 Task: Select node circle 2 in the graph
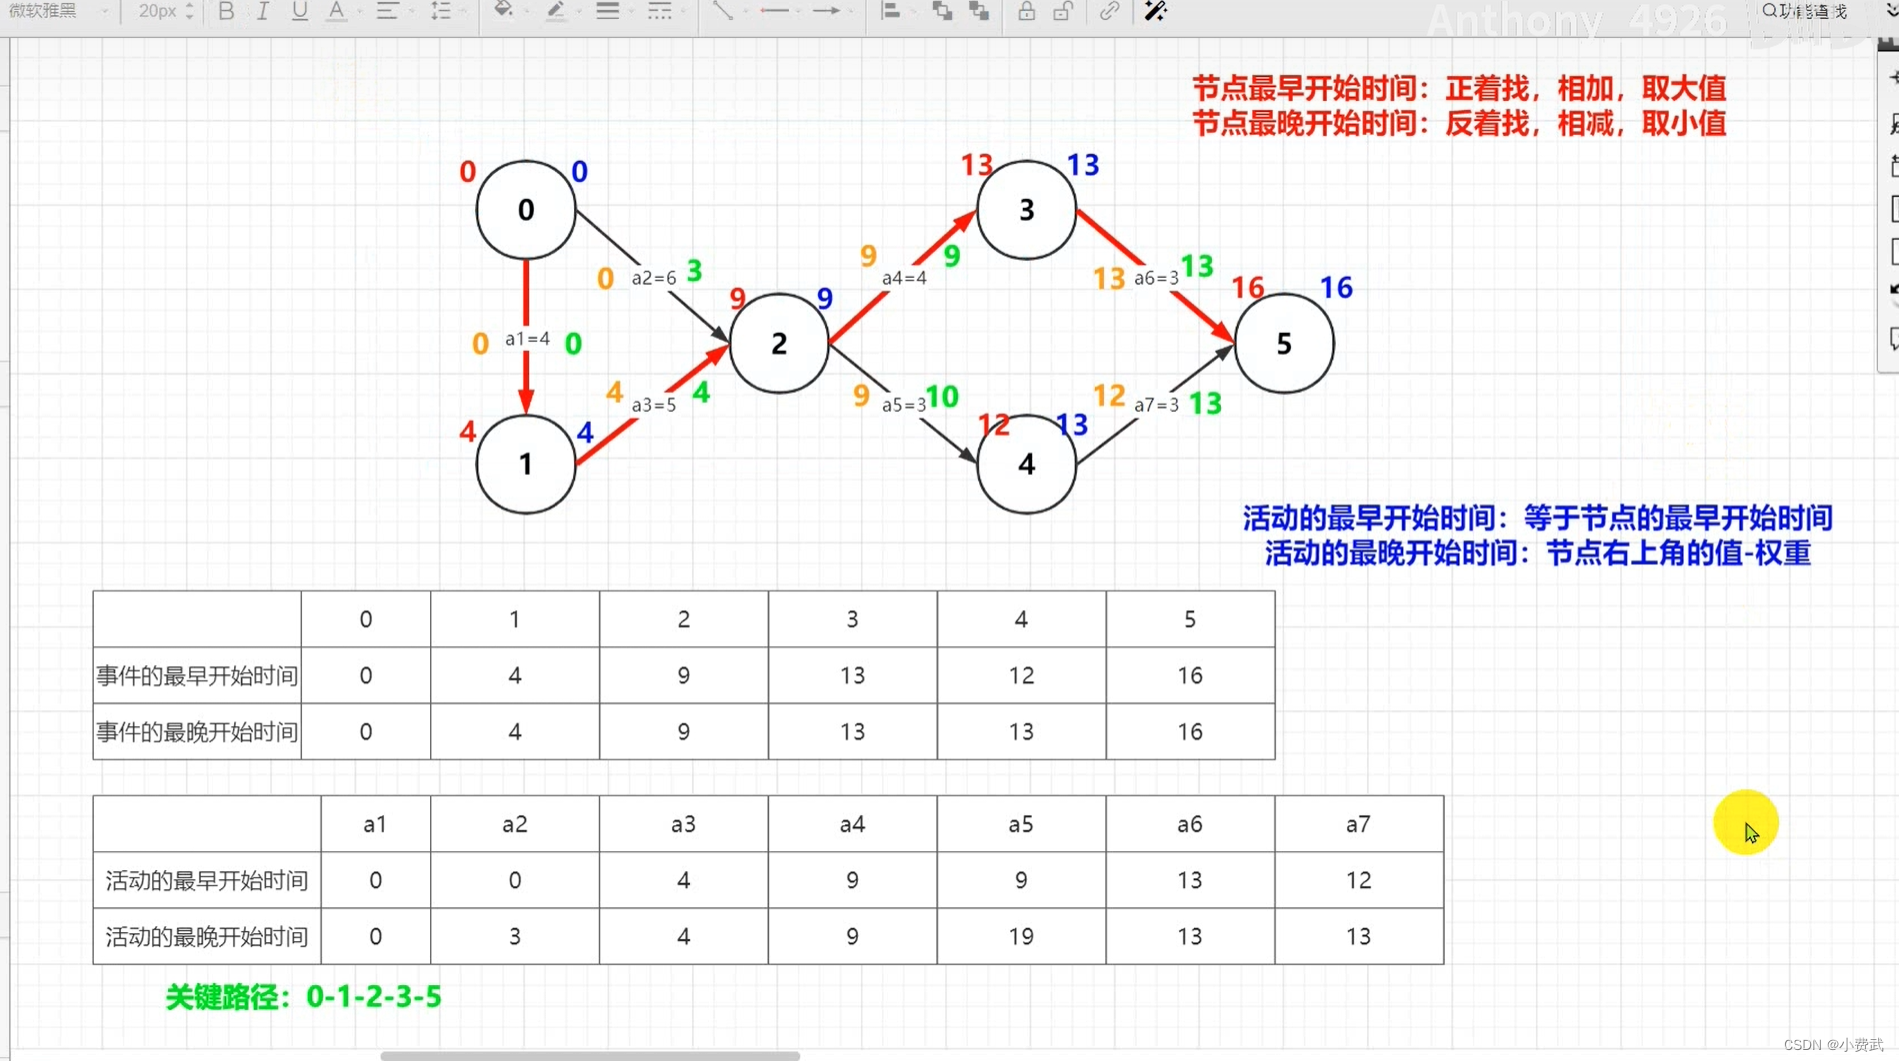[779, 344]
